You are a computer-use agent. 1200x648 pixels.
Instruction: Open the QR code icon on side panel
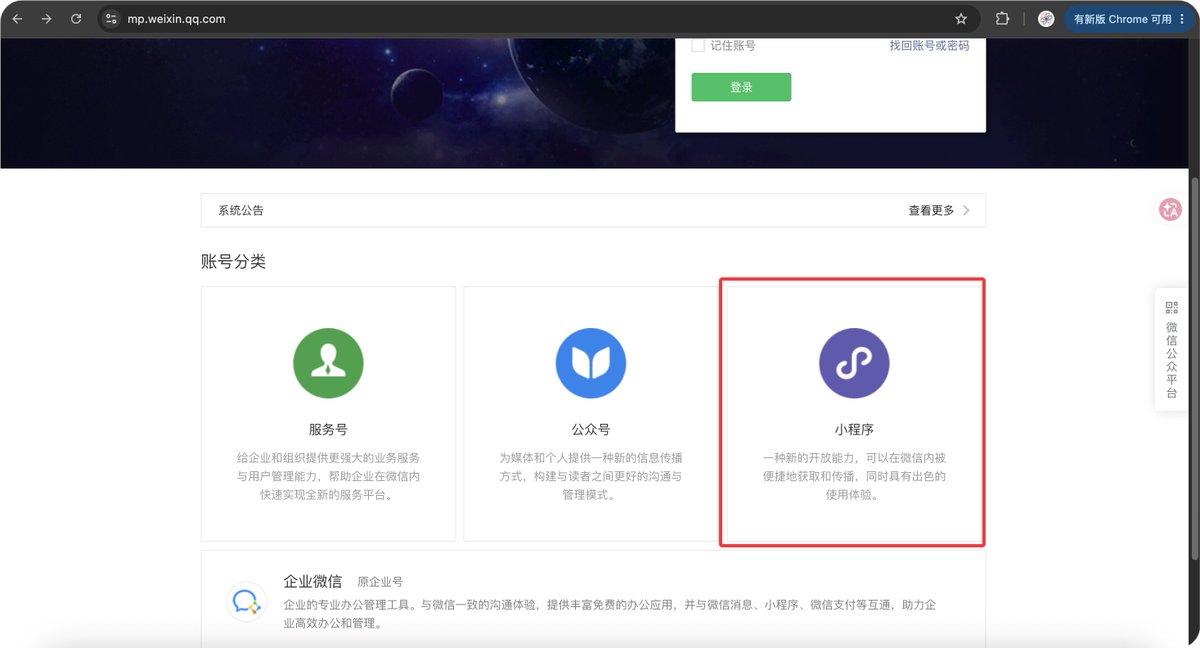coord(1172,308)
